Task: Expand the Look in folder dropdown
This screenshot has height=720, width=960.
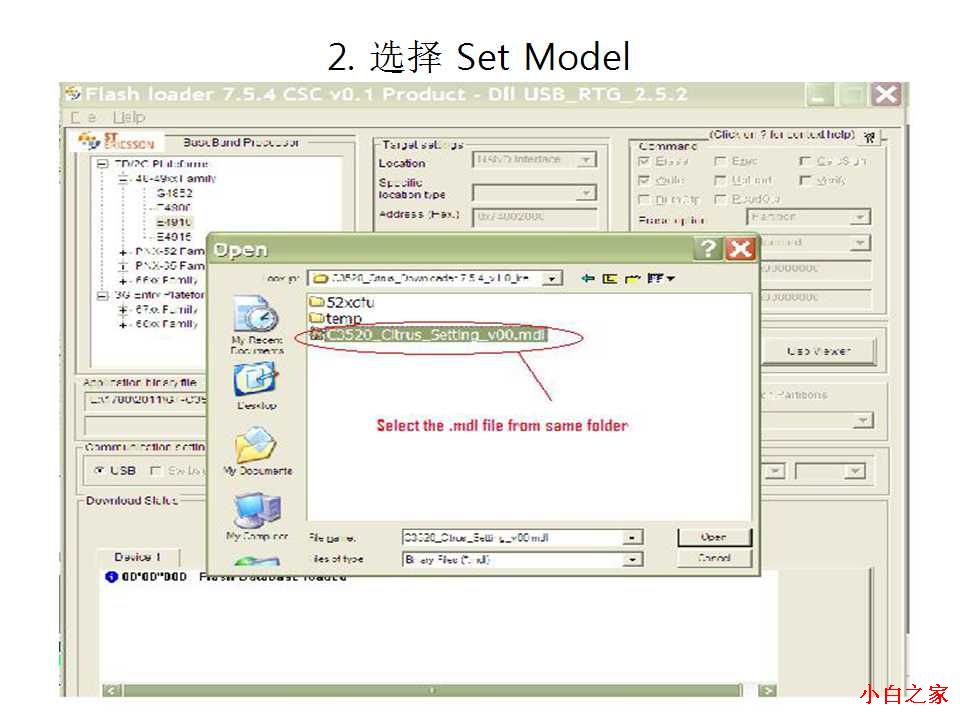Action: tap(552, 279)
